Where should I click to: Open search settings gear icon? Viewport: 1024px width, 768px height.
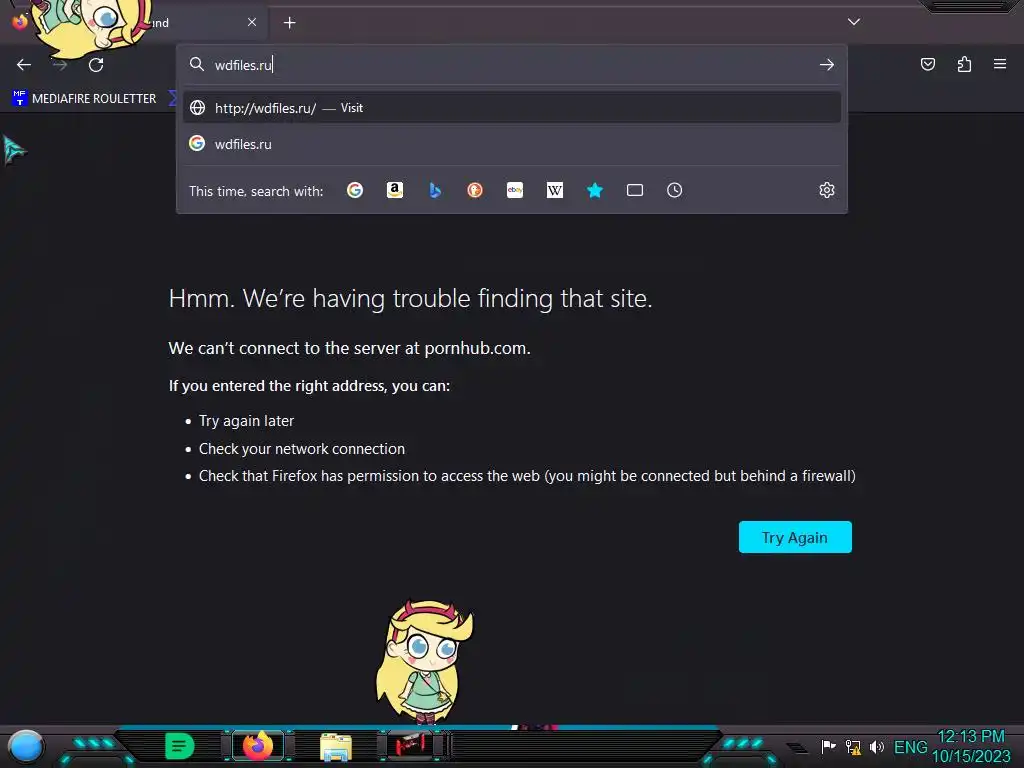click(x=827, y=190)
